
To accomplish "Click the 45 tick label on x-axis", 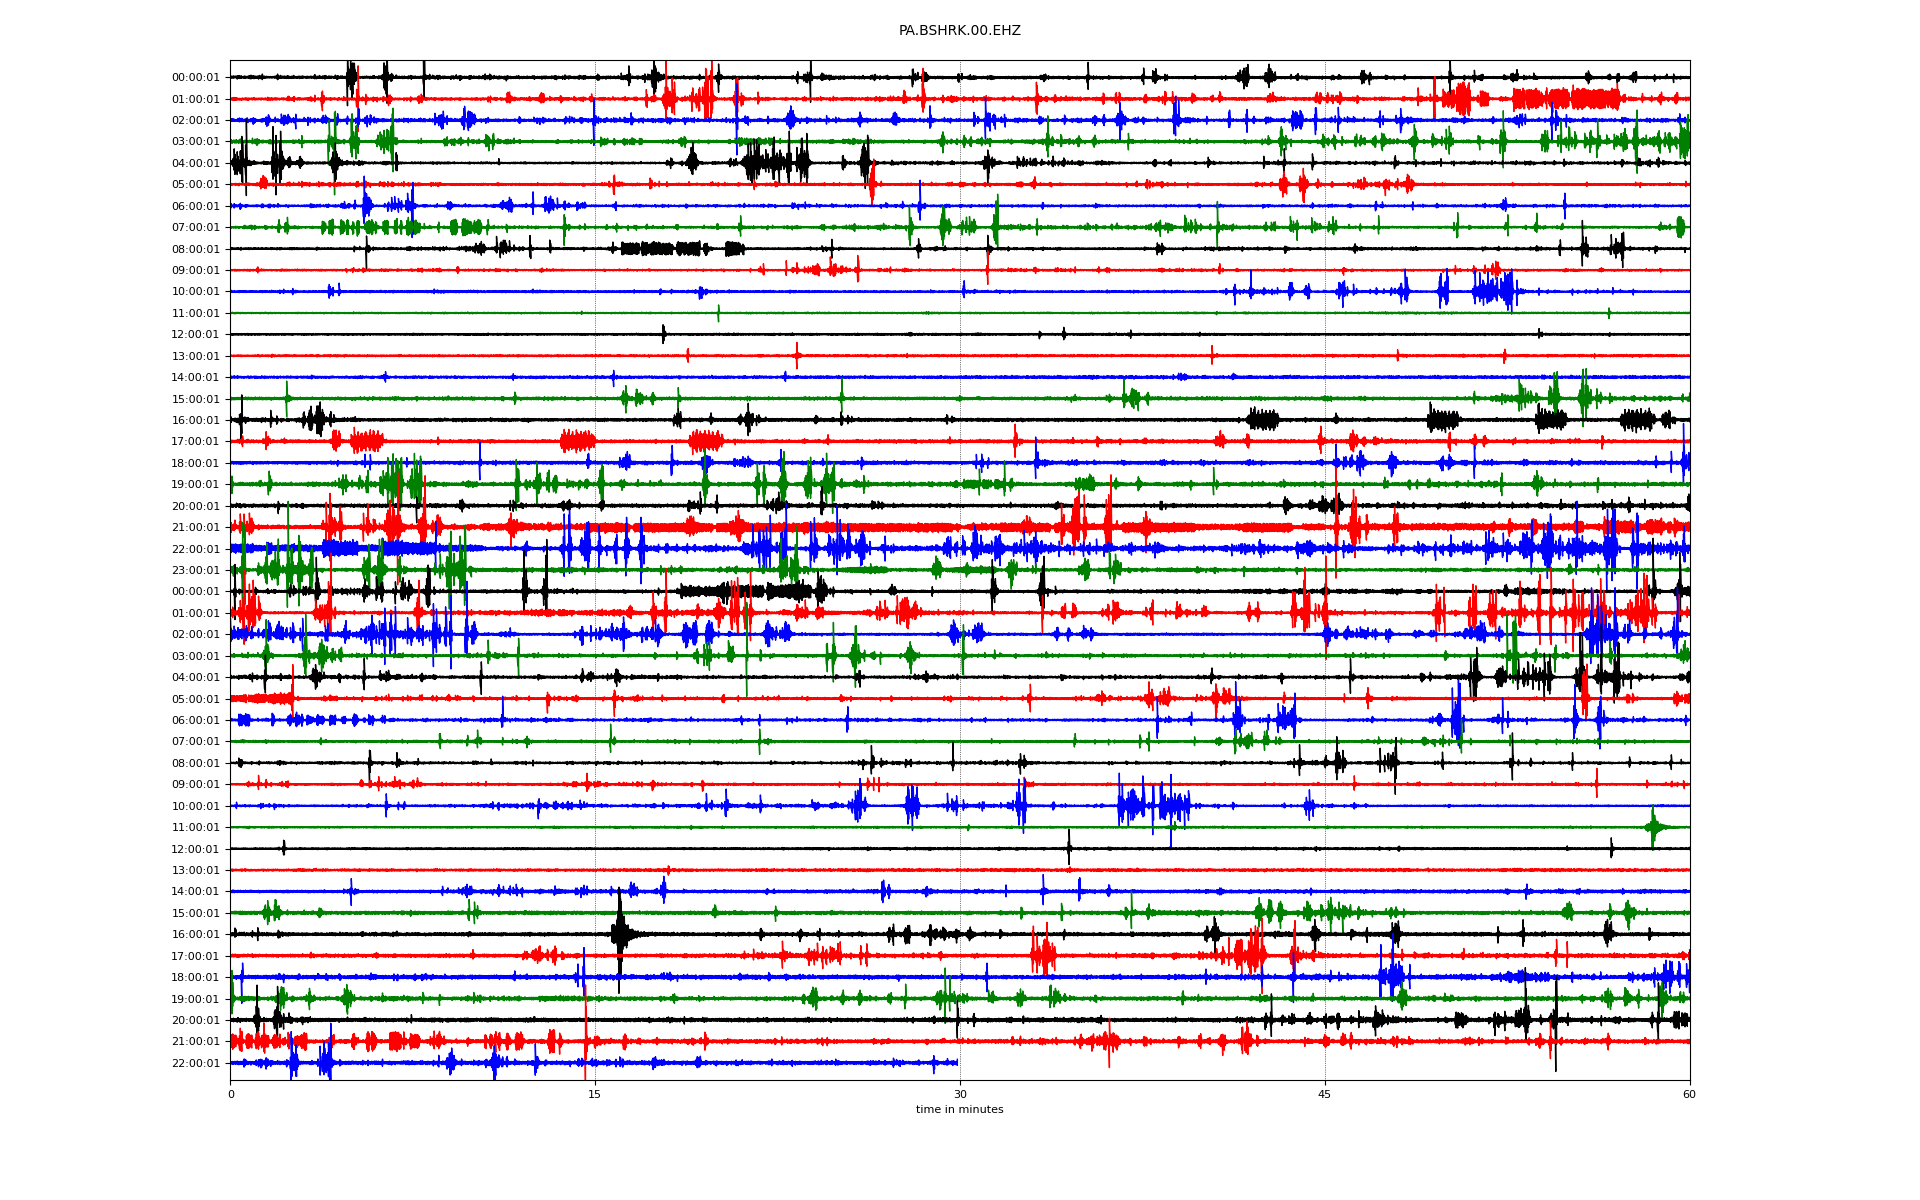I will 1325,1094.
